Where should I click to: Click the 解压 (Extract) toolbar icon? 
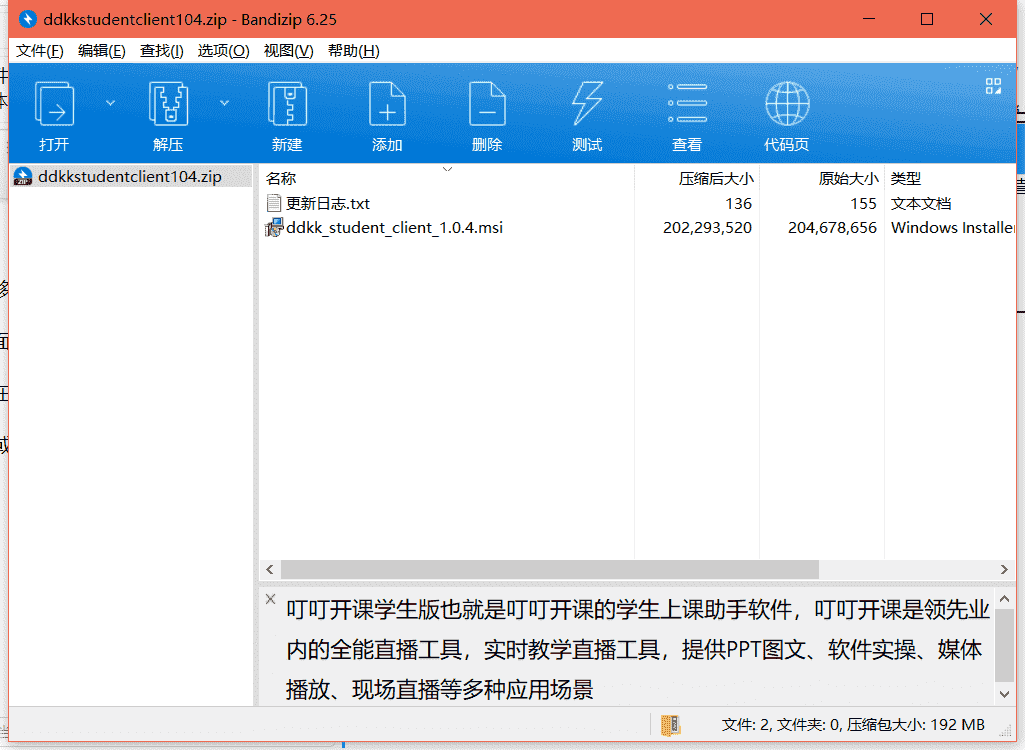[x=168, y=105]
